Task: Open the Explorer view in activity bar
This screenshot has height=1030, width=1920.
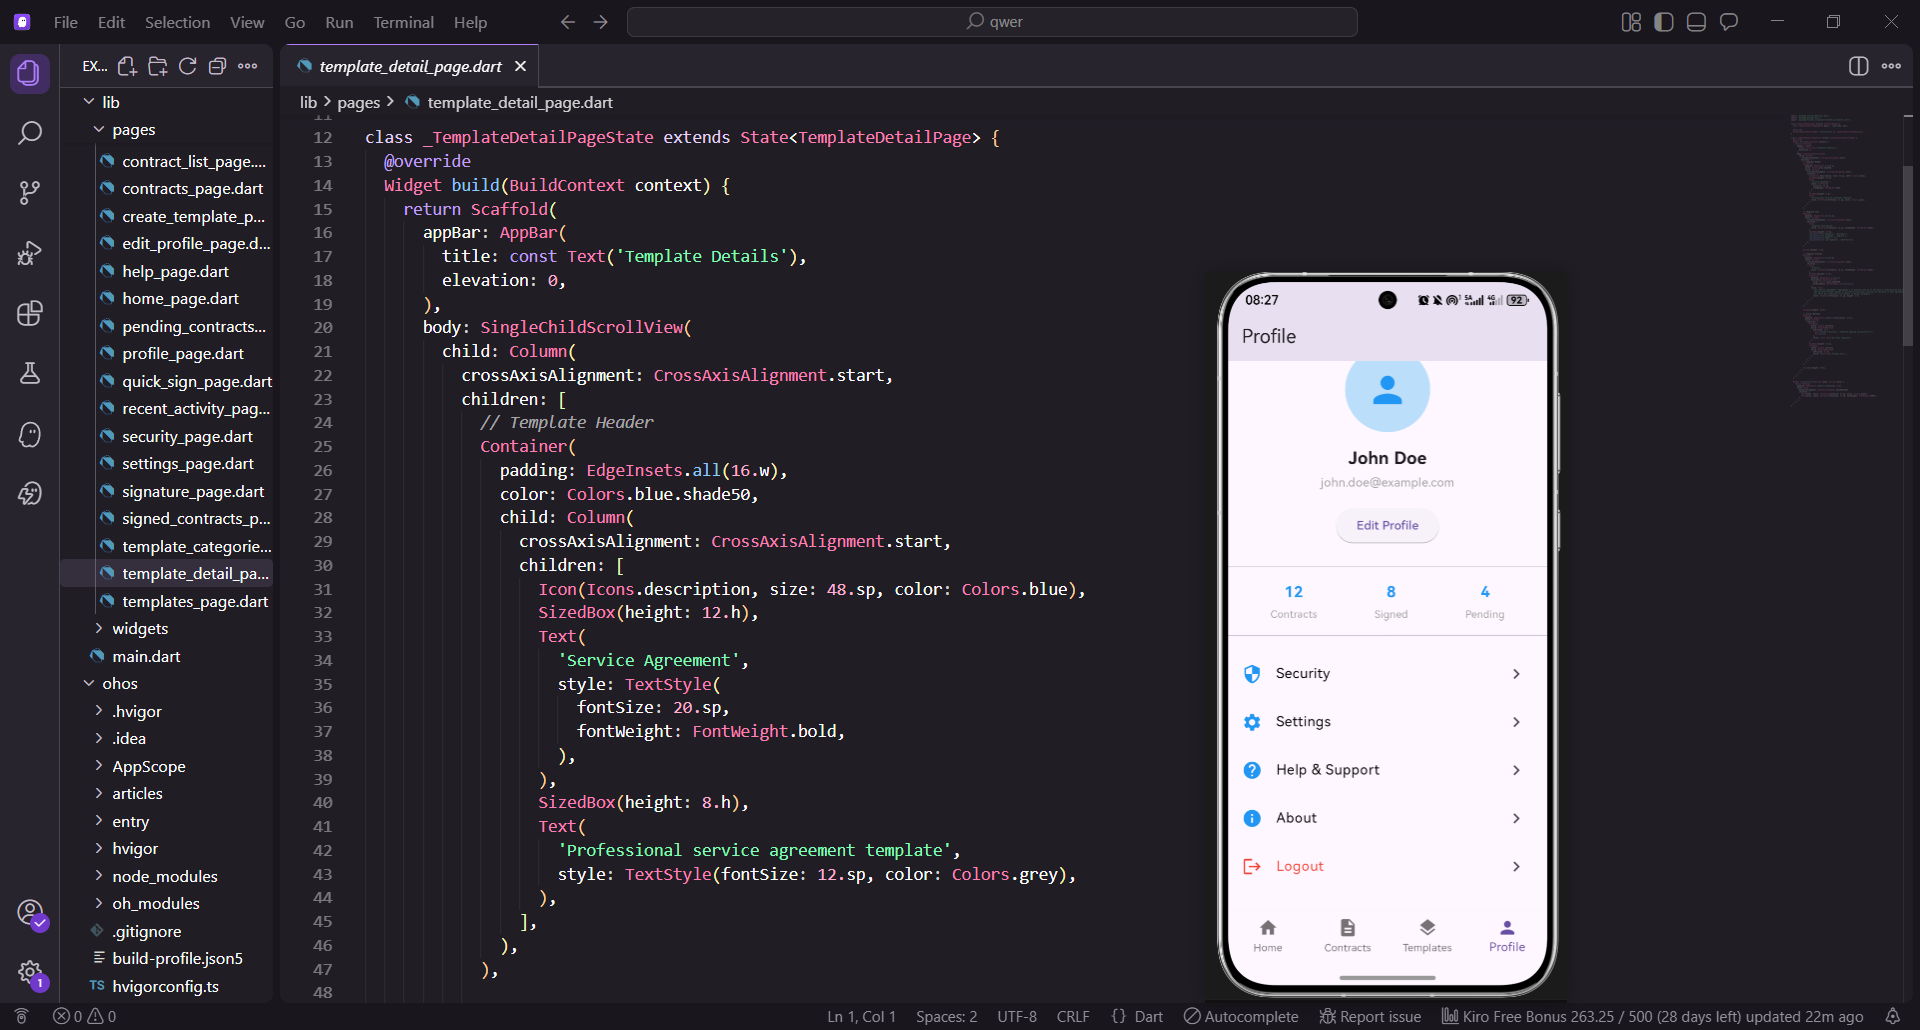Action: tap(30, 73)
